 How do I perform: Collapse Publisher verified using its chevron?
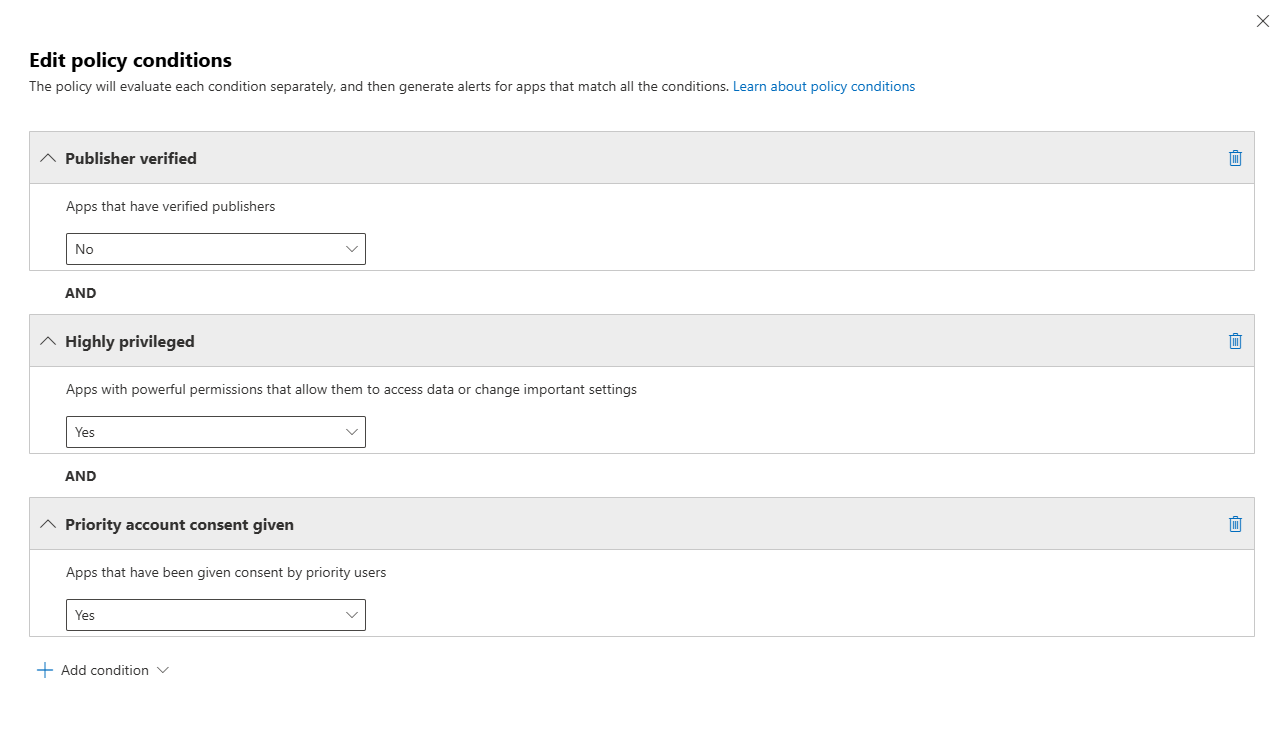pyautogui.click(x=47, y=158)
